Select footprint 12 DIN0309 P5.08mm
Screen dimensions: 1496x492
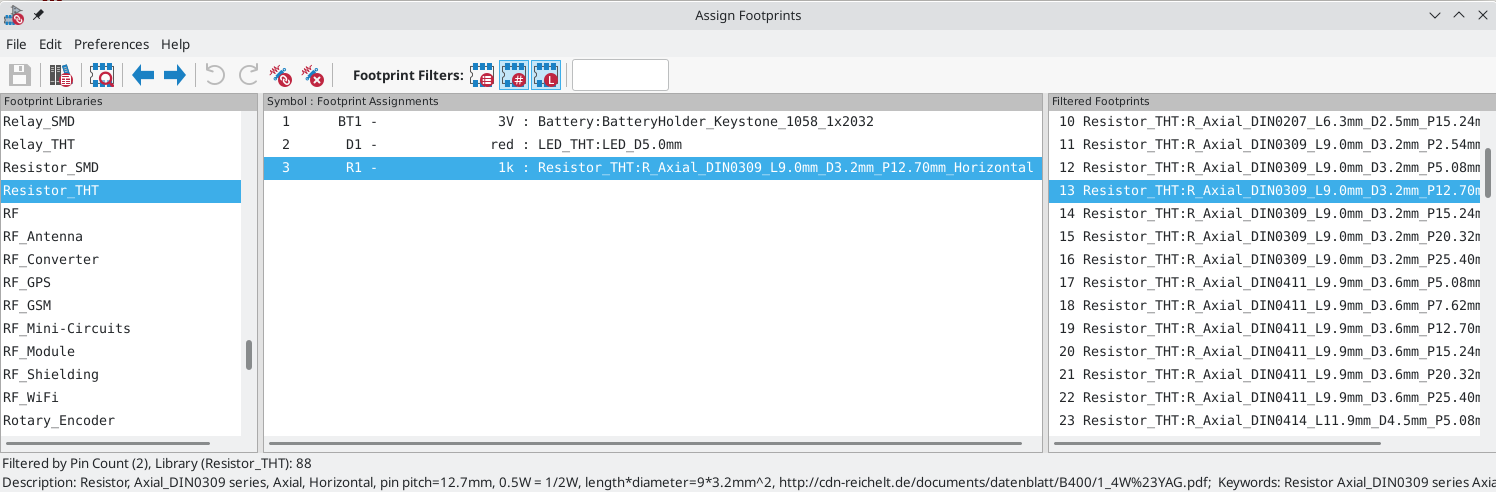tap(1265, 167)
